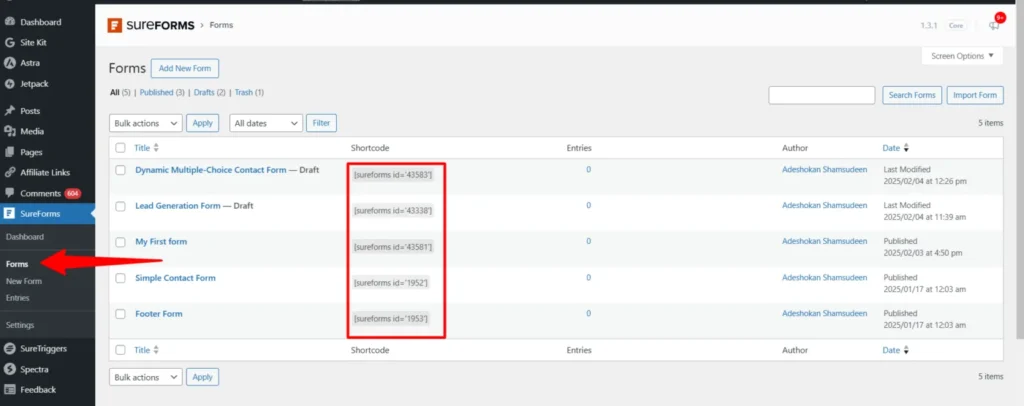Open the SureForms Dashboard submenu item
This screenshot has height=406, width=1024.
coord(25,237)
